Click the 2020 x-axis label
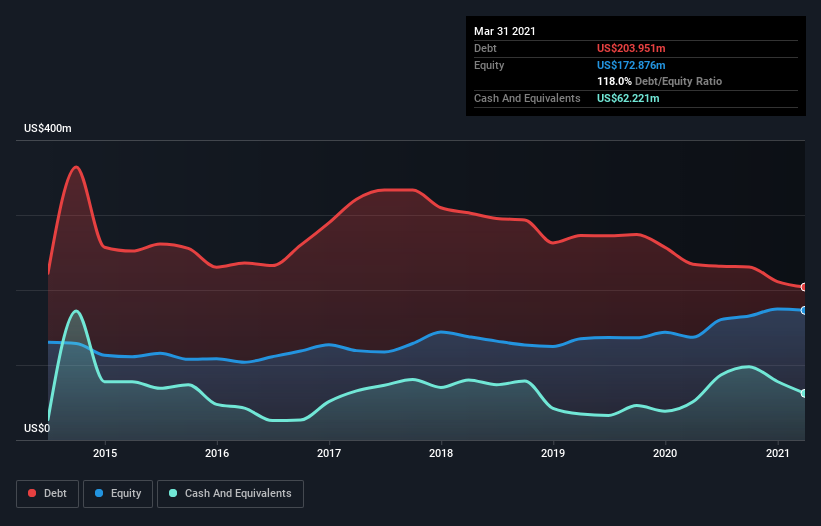 [x=665, y=453]
